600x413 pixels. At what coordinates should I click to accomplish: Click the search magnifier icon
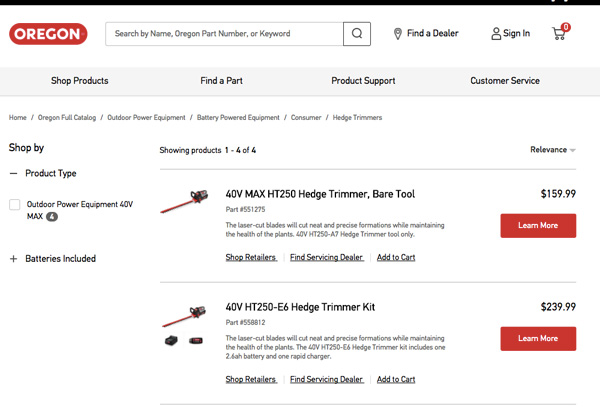pyautogui.click(x=357, y=34)
